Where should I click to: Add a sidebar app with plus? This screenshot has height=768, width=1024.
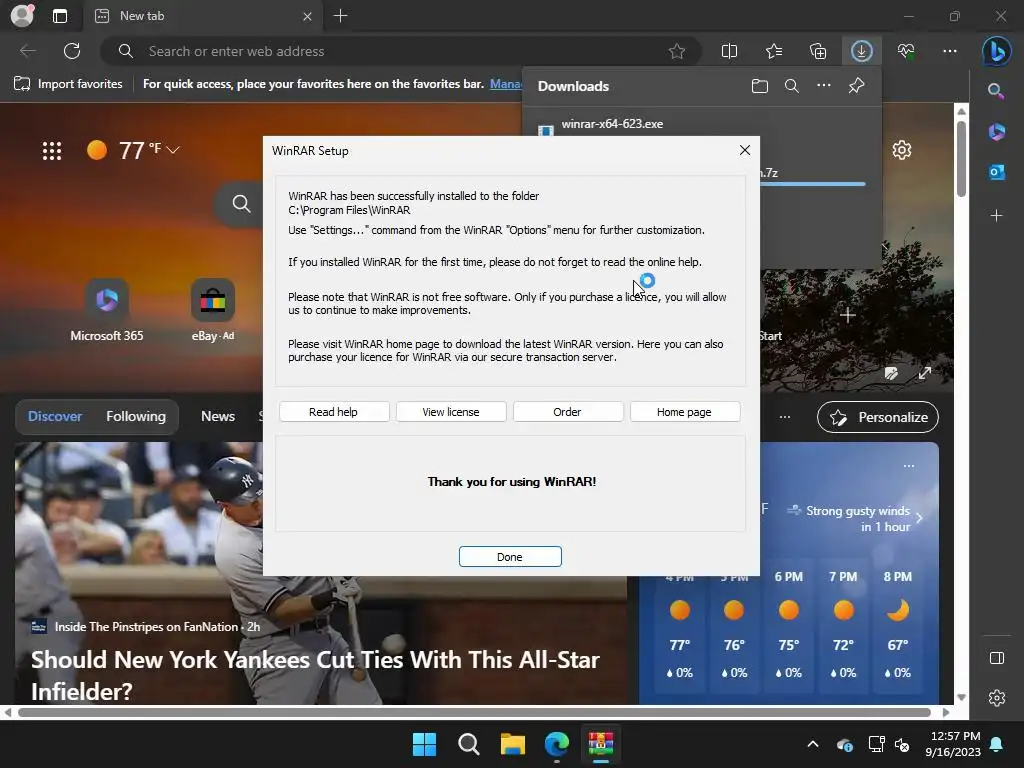[997, 216]
